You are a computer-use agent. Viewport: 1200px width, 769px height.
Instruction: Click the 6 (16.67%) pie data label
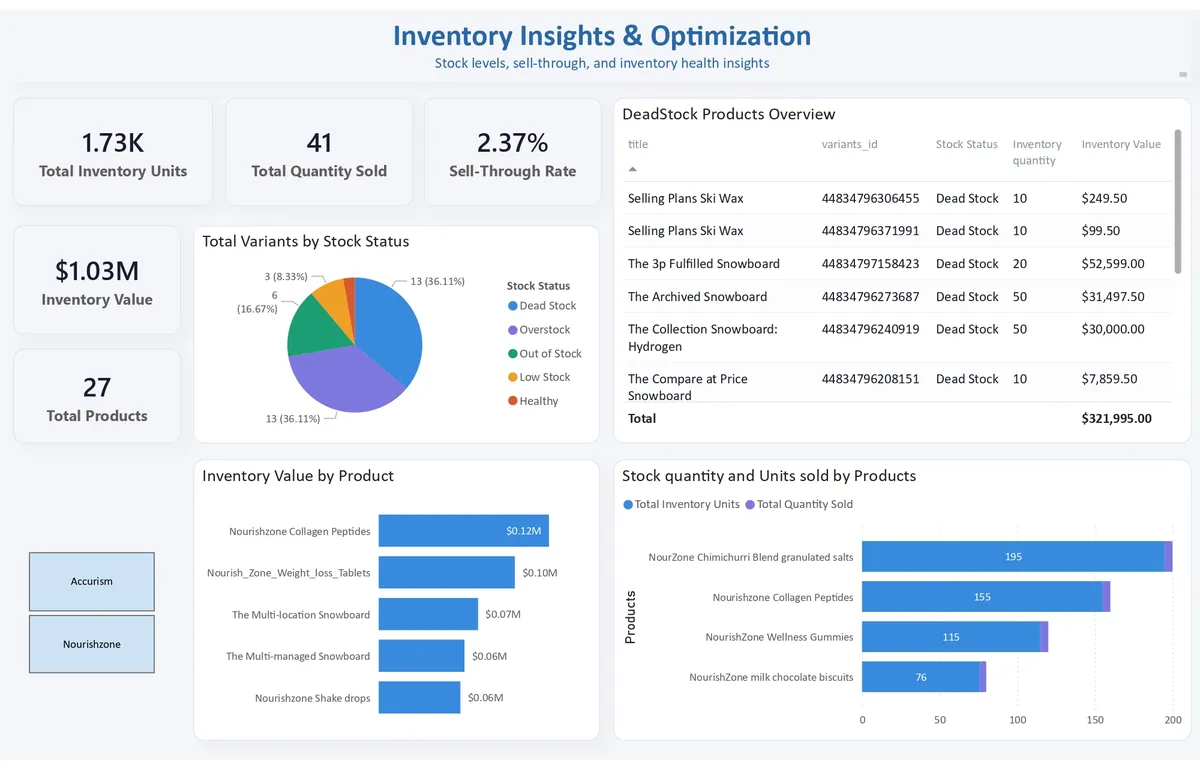(257, 302)
